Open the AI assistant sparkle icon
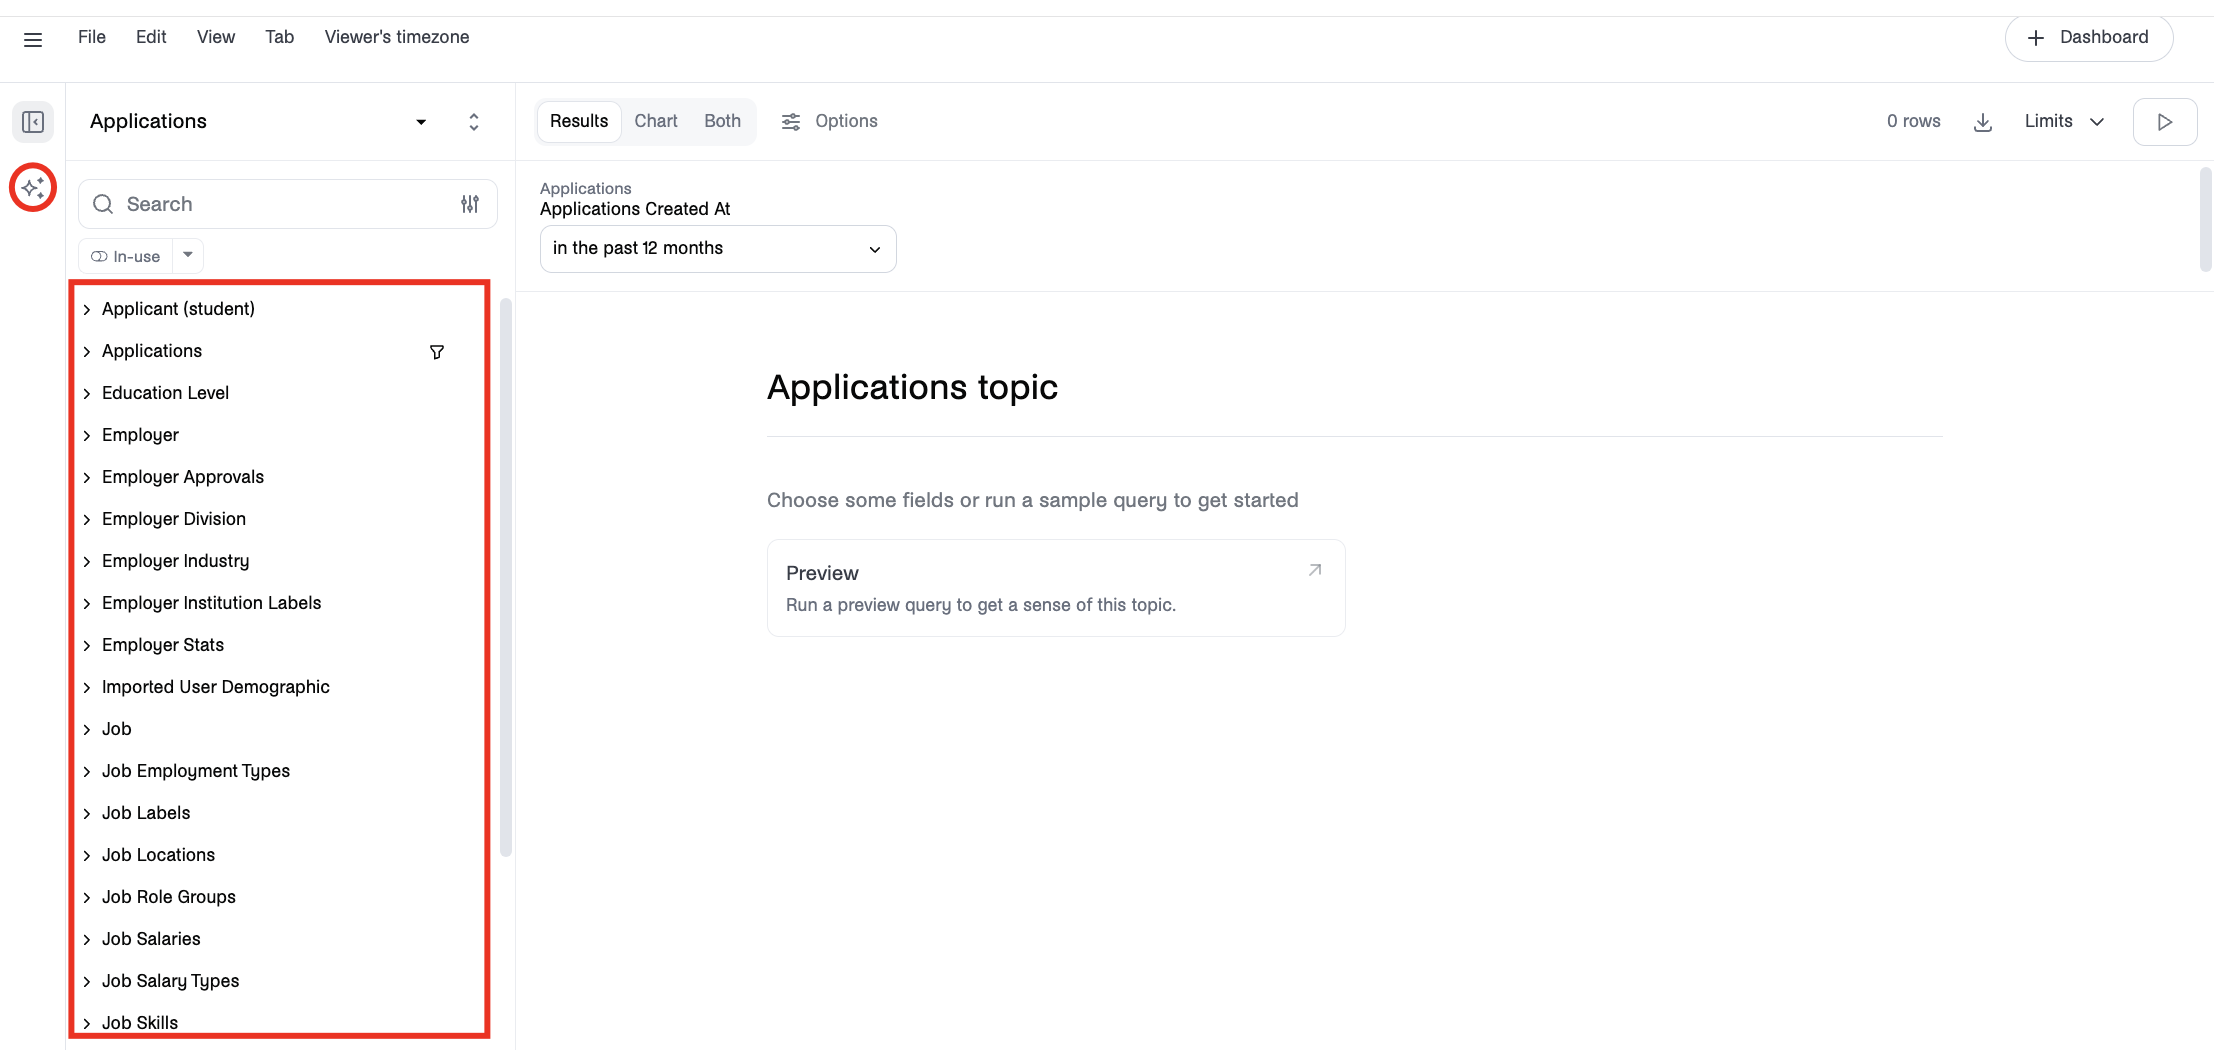2214x1050 pixels. [33, 187]
